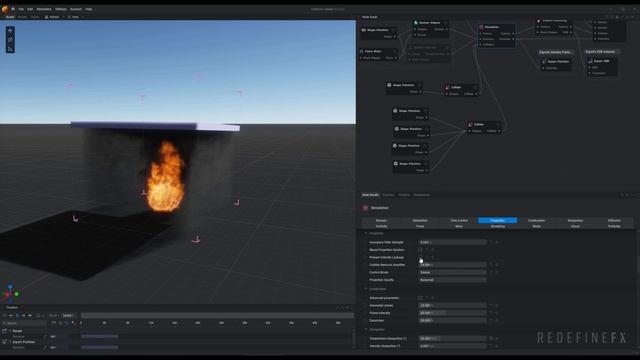Click the force node icon below top-left Shape Primitive

(362, 51)
